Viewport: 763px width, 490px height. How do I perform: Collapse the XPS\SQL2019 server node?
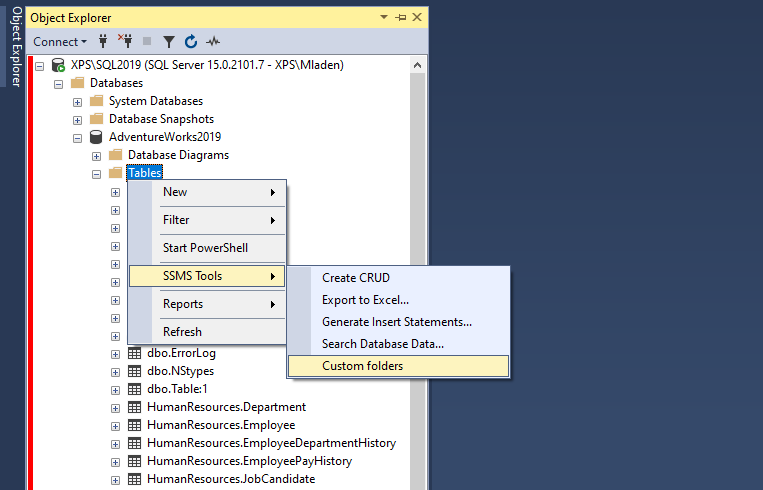tap(39, 66)
